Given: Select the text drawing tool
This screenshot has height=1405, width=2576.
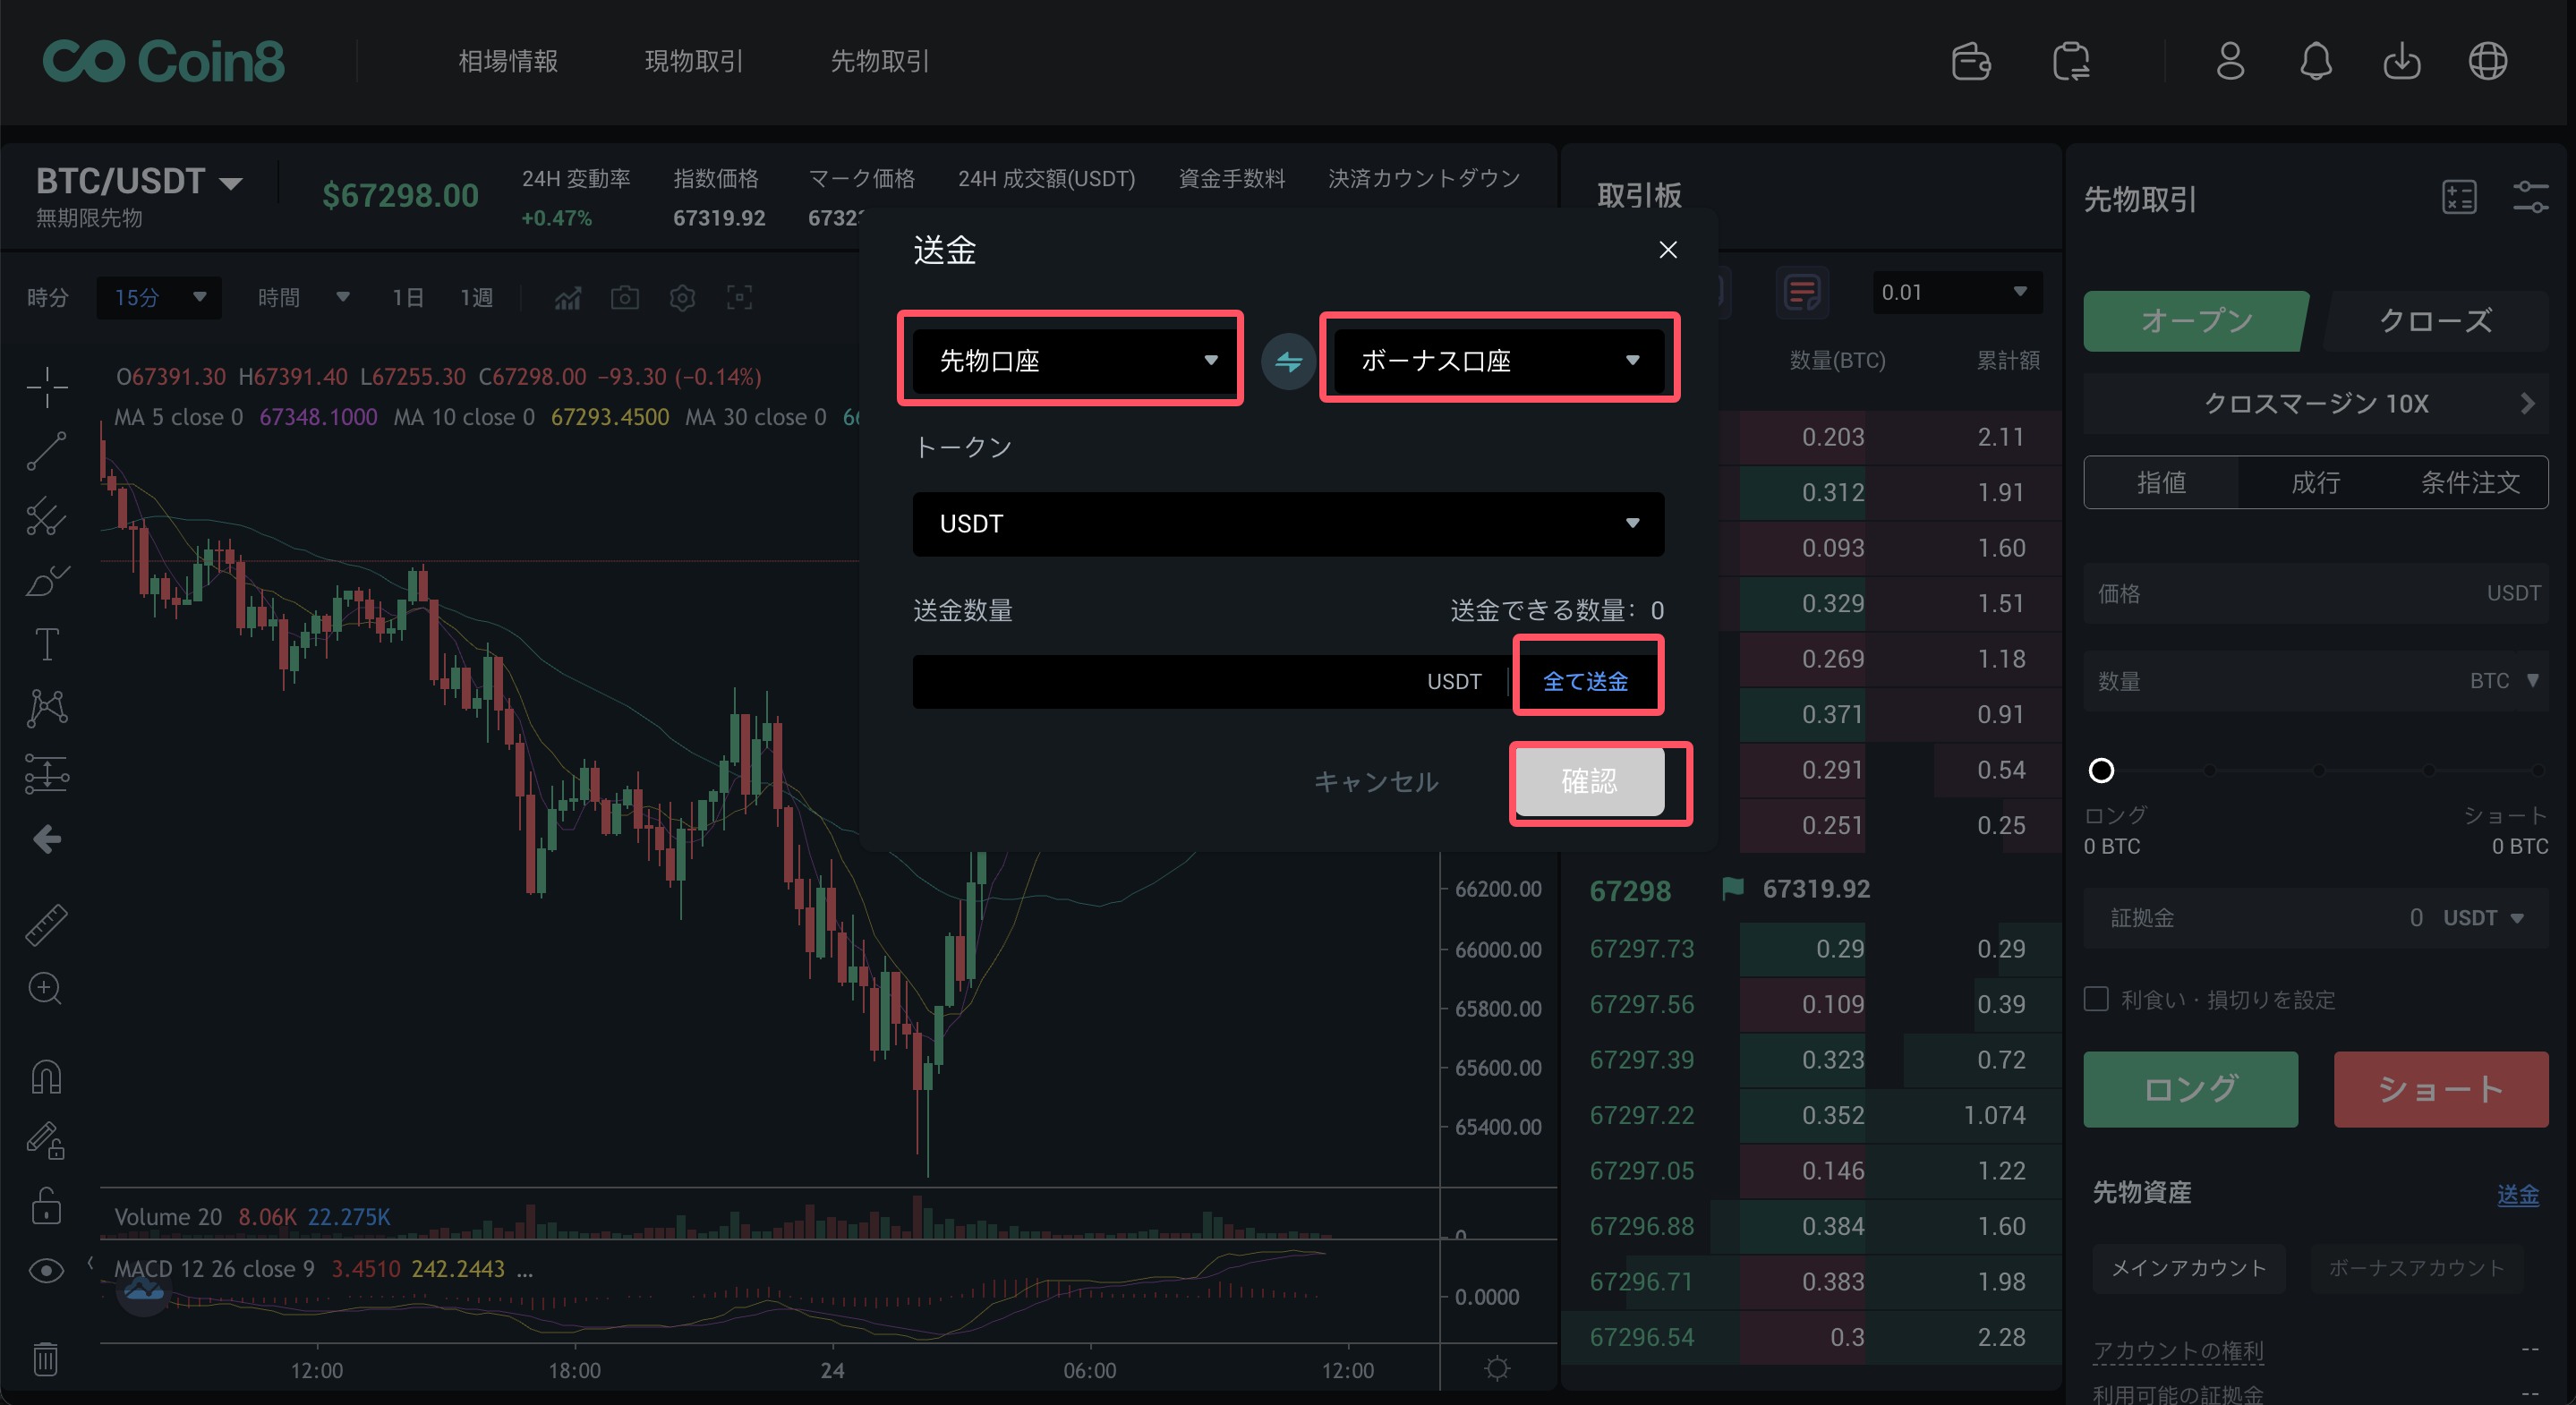Looking at the screenshot, I should click(46, 644).
